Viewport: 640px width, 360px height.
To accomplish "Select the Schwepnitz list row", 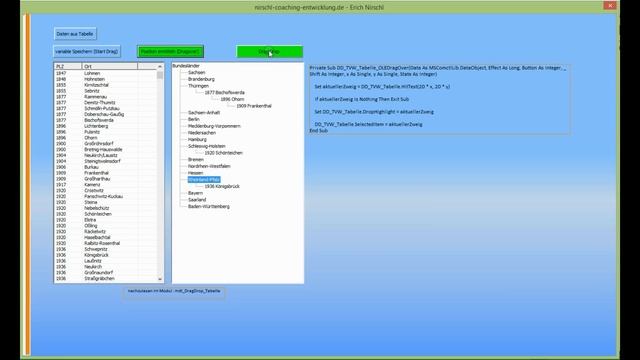I will pyautogui.click(x=105, y=249).
